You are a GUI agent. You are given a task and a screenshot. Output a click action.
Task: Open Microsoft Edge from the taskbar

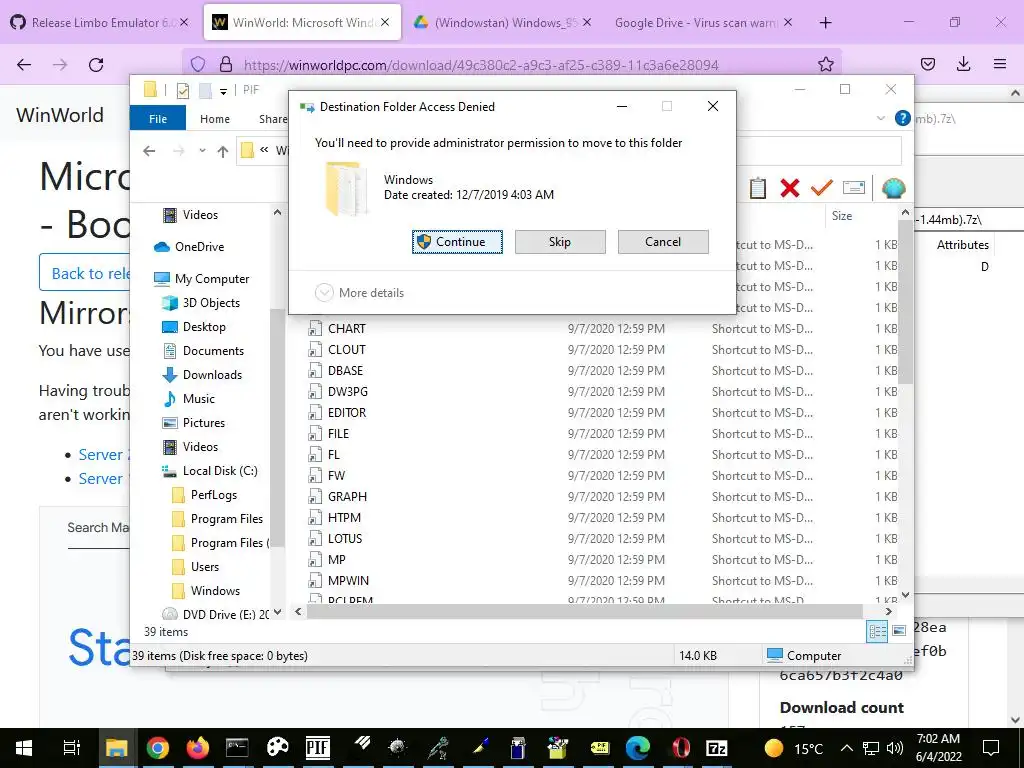tap(637, 747)
